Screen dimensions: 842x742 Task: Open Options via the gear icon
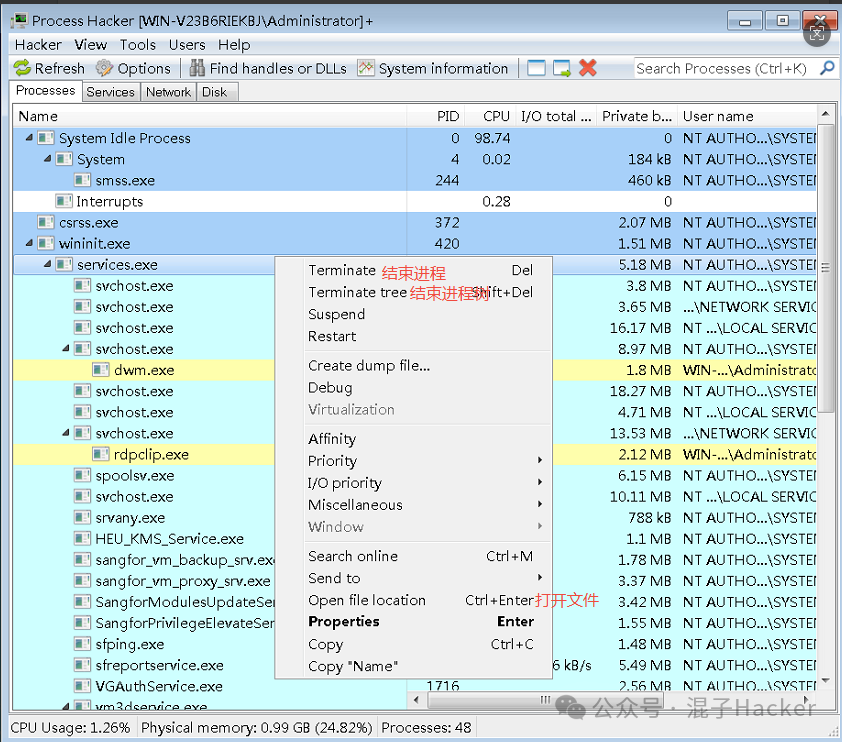pos(104,68)
